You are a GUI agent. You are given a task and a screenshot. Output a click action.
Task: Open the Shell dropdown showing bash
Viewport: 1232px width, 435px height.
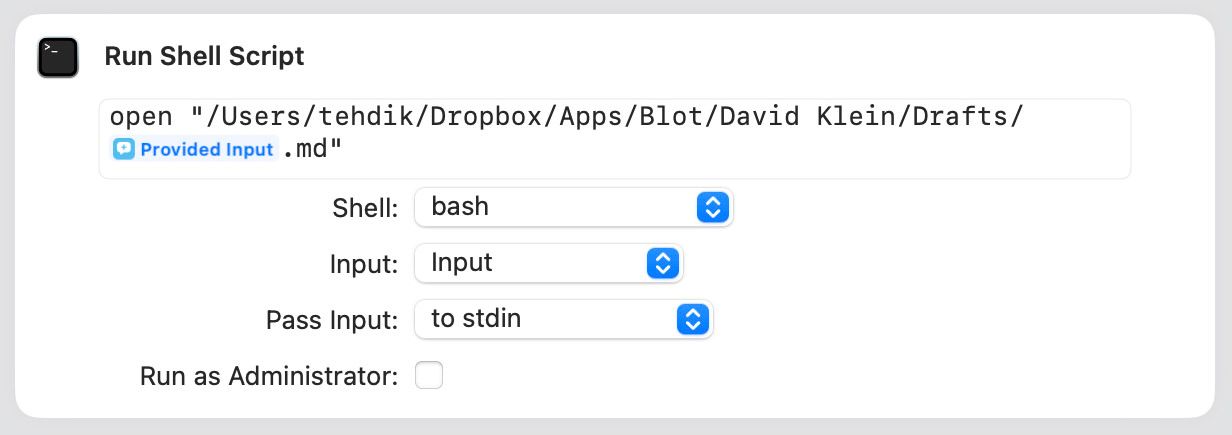(573, 207)
